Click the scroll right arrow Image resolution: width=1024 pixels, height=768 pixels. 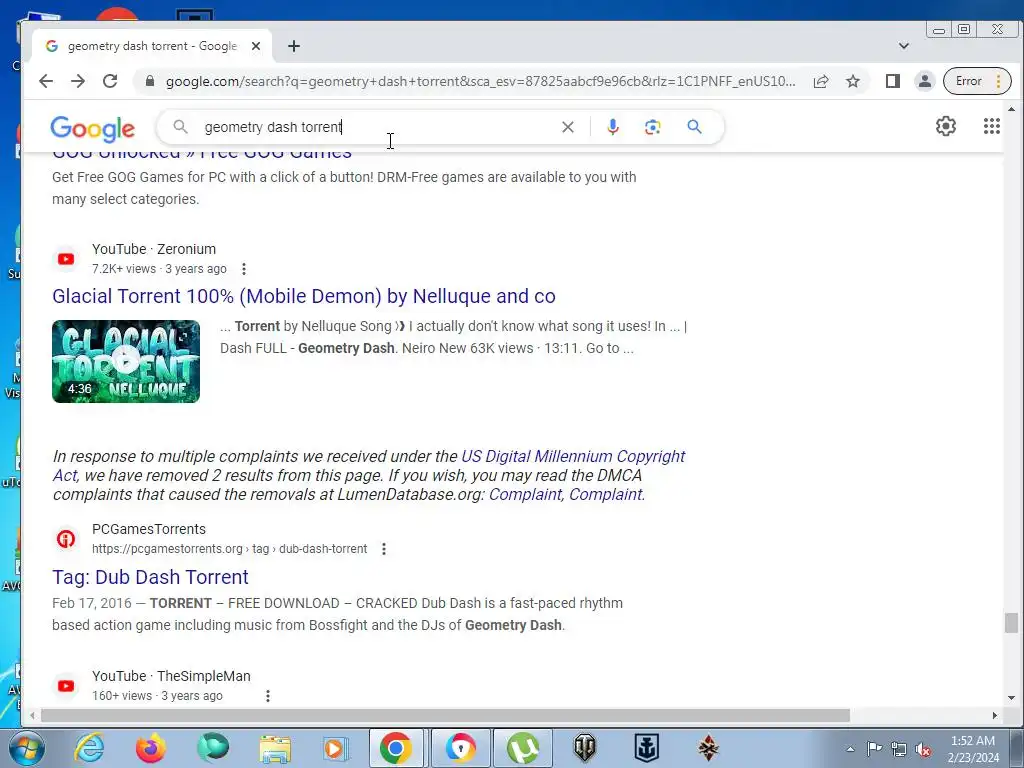[x=995, y=716]
